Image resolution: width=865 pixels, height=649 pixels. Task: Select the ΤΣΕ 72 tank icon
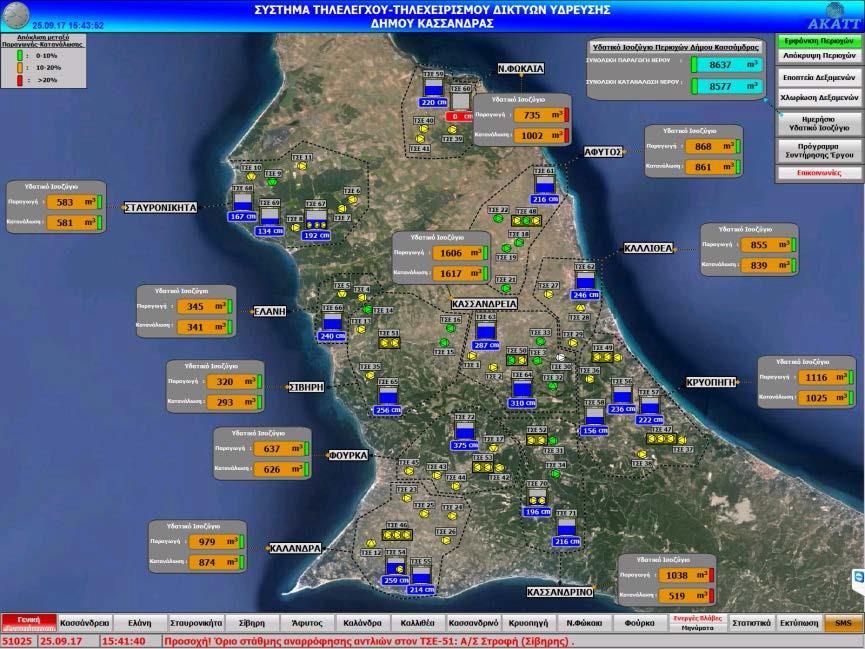pos(464,430)
